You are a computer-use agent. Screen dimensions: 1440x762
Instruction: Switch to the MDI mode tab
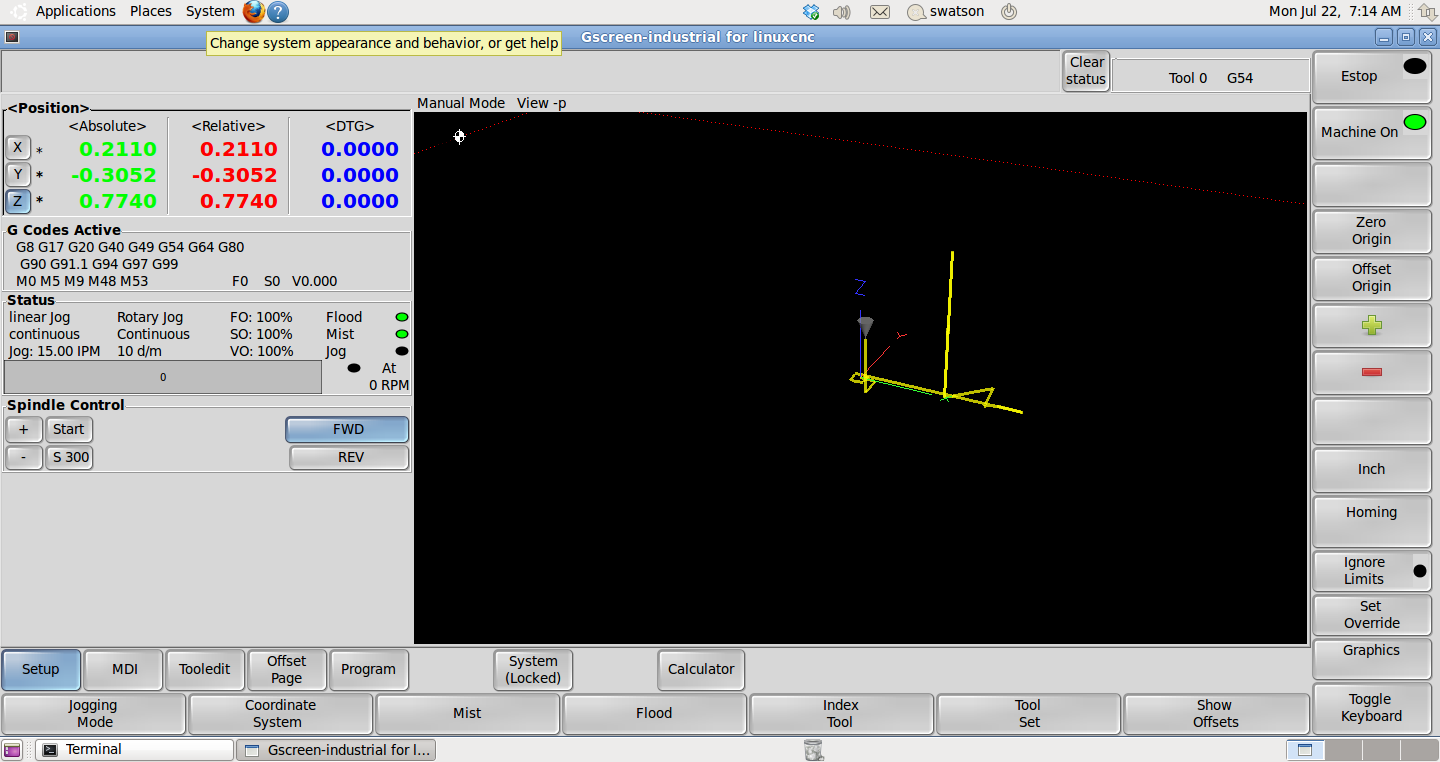point(124,669)
